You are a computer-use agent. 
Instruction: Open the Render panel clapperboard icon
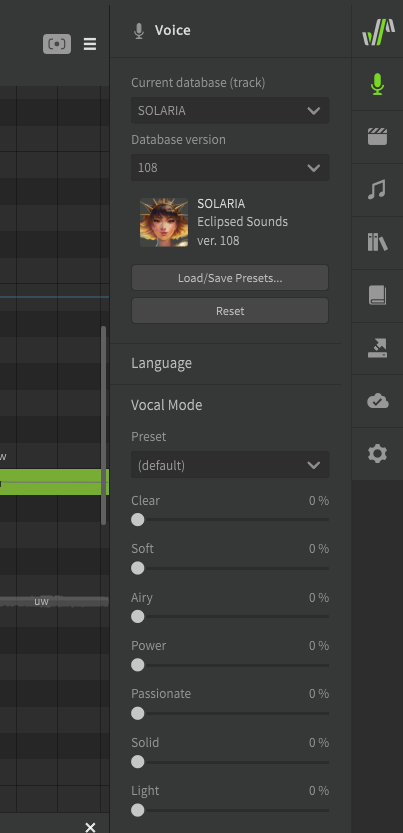[377, 137]
